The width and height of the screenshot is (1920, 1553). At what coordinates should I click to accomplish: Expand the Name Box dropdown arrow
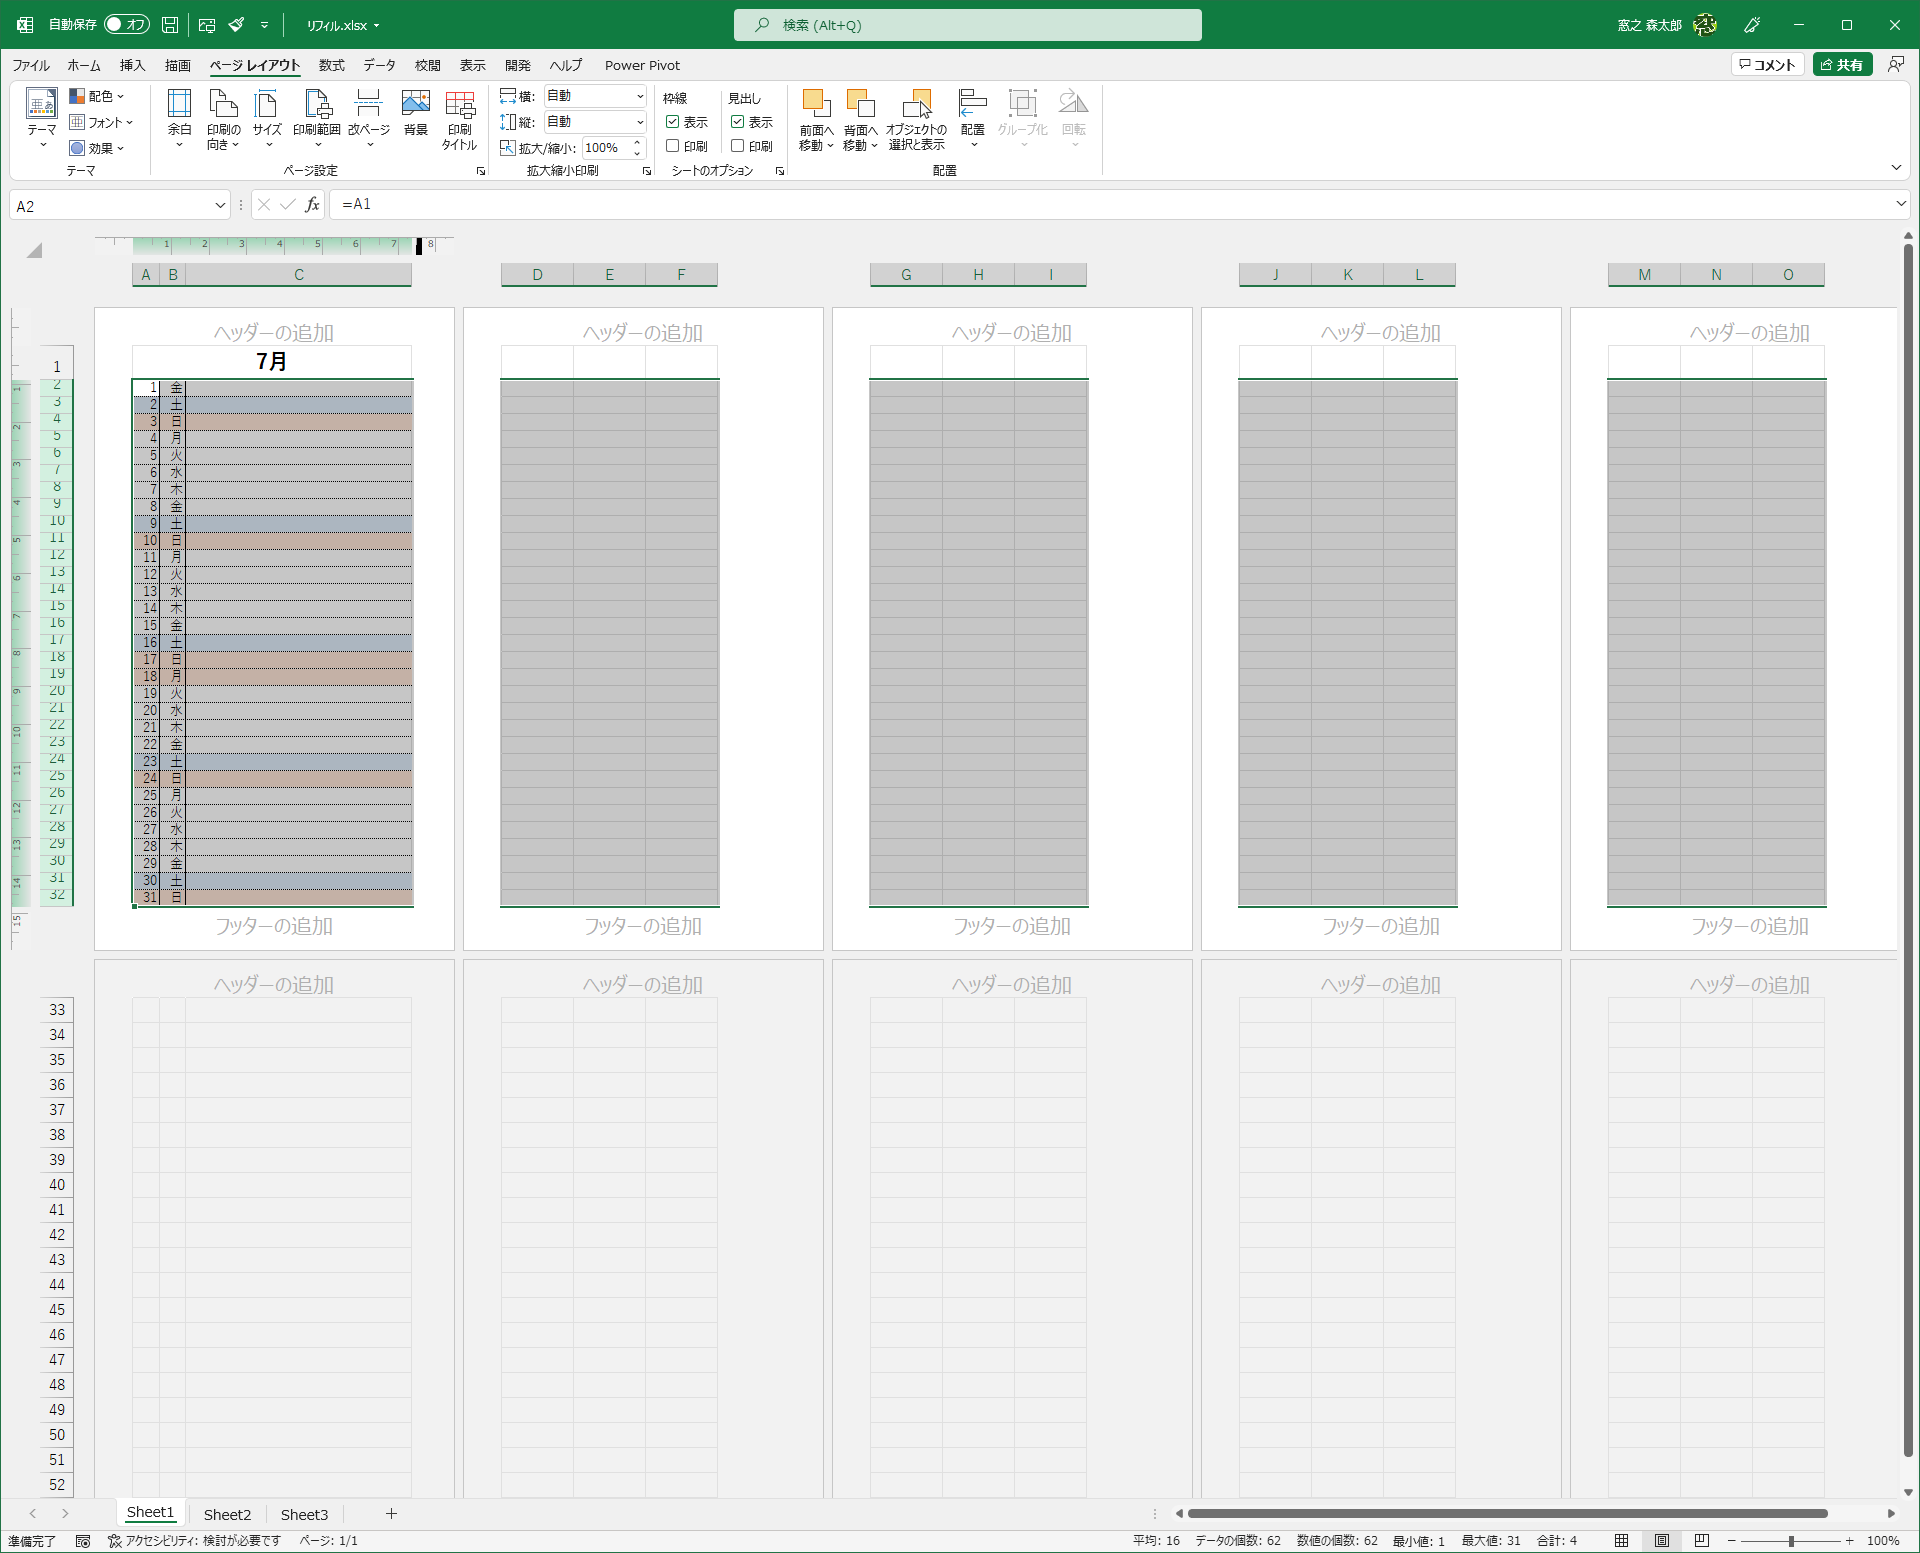click(220, 206)
